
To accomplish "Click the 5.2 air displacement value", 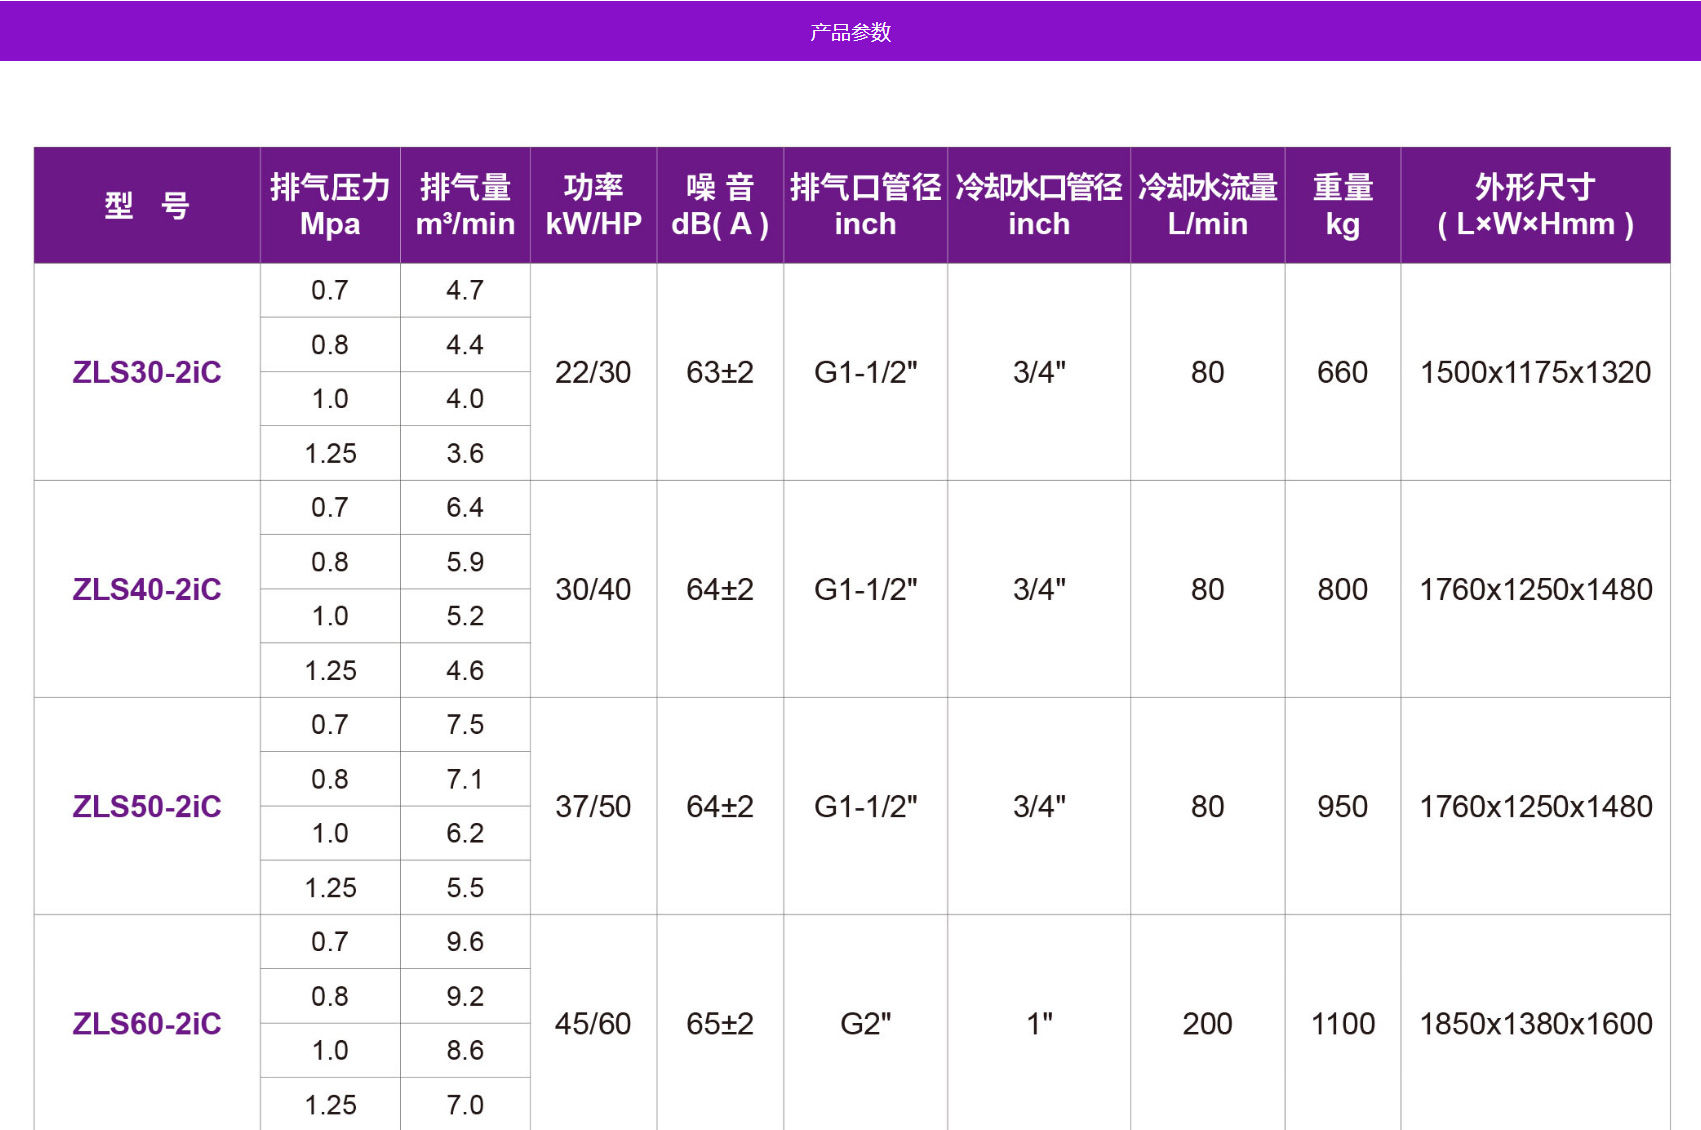I will point(465,615).
